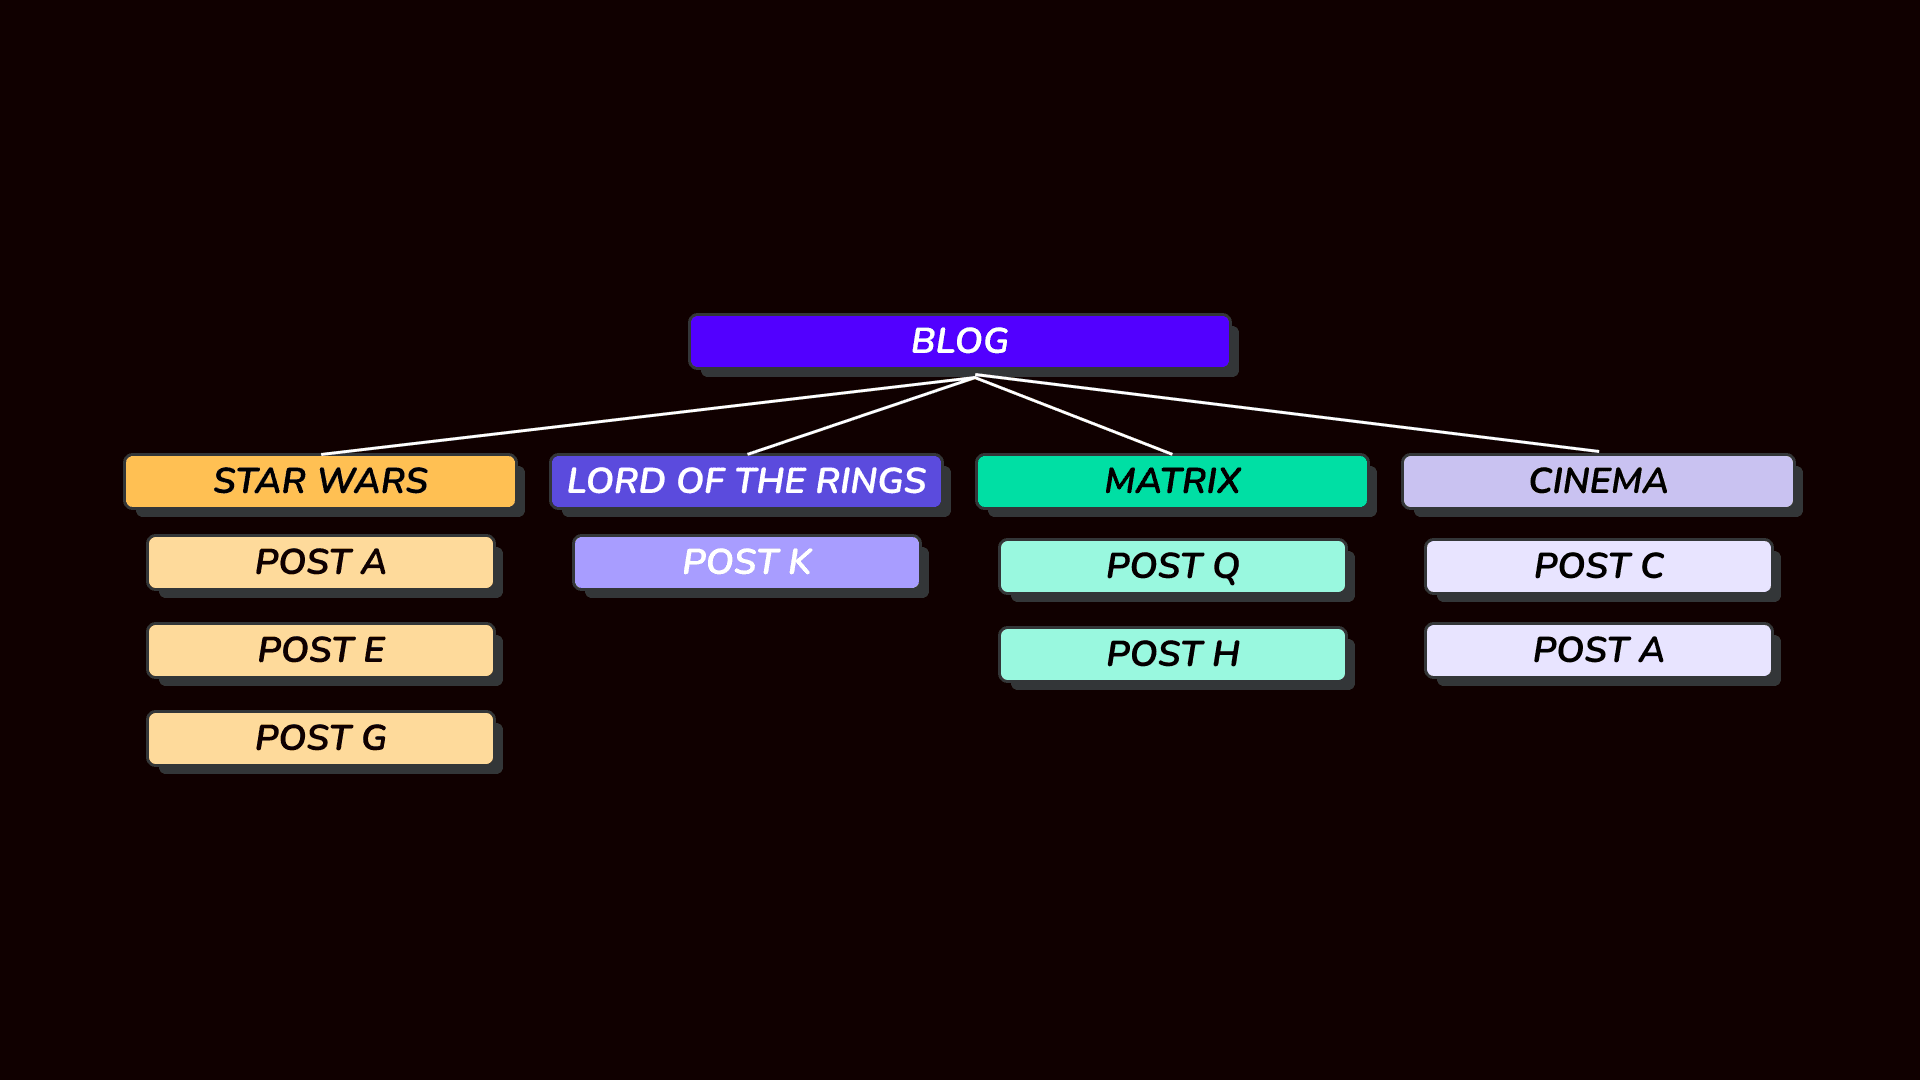Click the POST Q node under MATRIX
The height and width of the screenshot is (1080, 1920).
[1170, 563]
